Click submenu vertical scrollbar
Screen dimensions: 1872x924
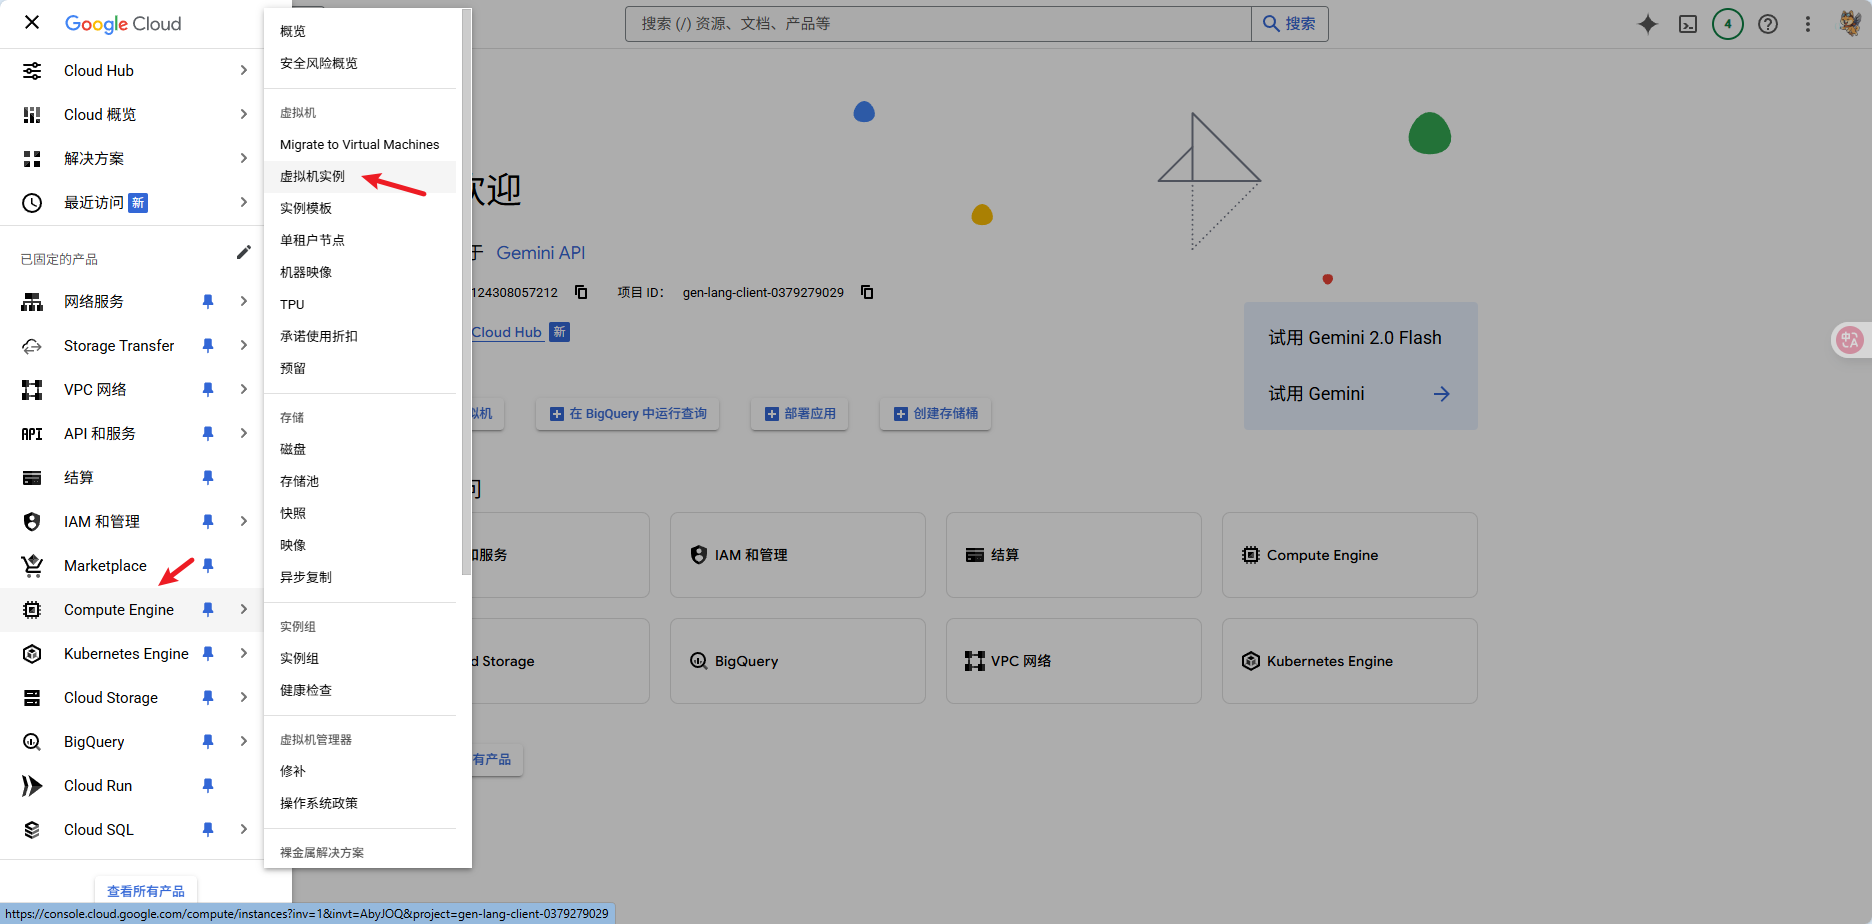coord(466,292)
